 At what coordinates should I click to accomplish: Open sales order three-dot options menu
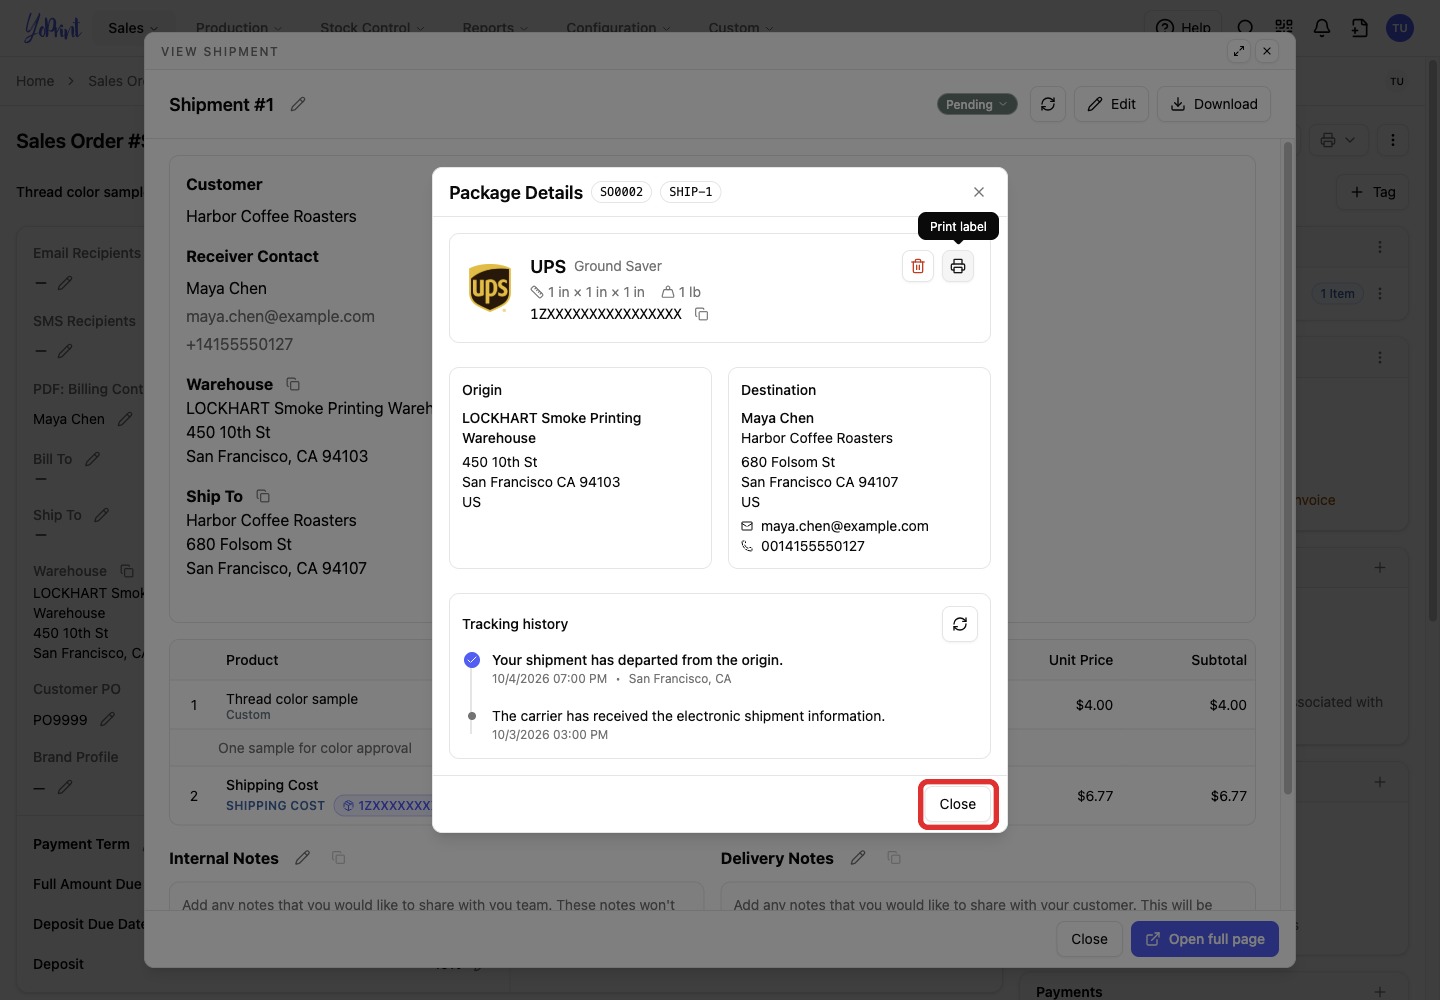point(1393,140)
